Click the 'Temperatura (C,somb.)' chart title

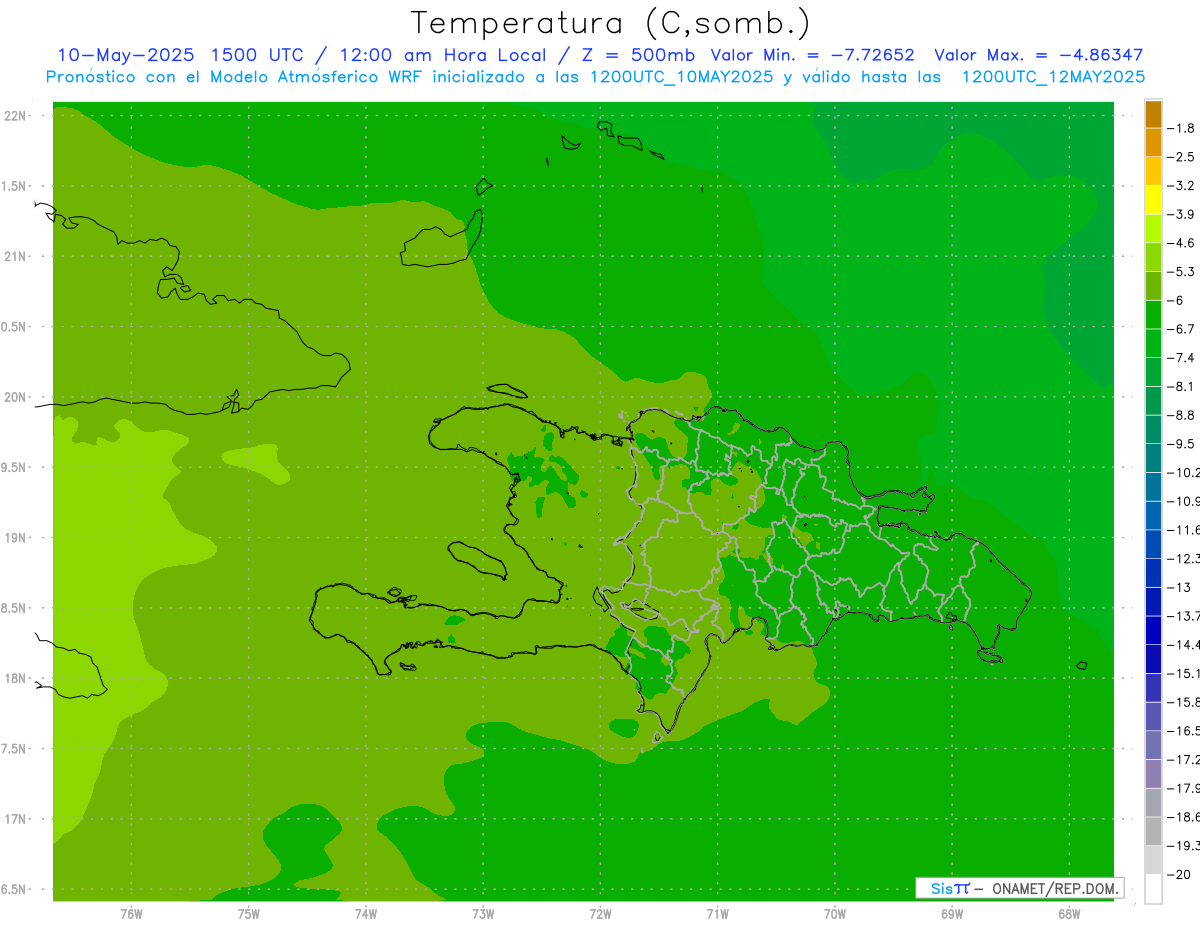[x=611, y=23]
